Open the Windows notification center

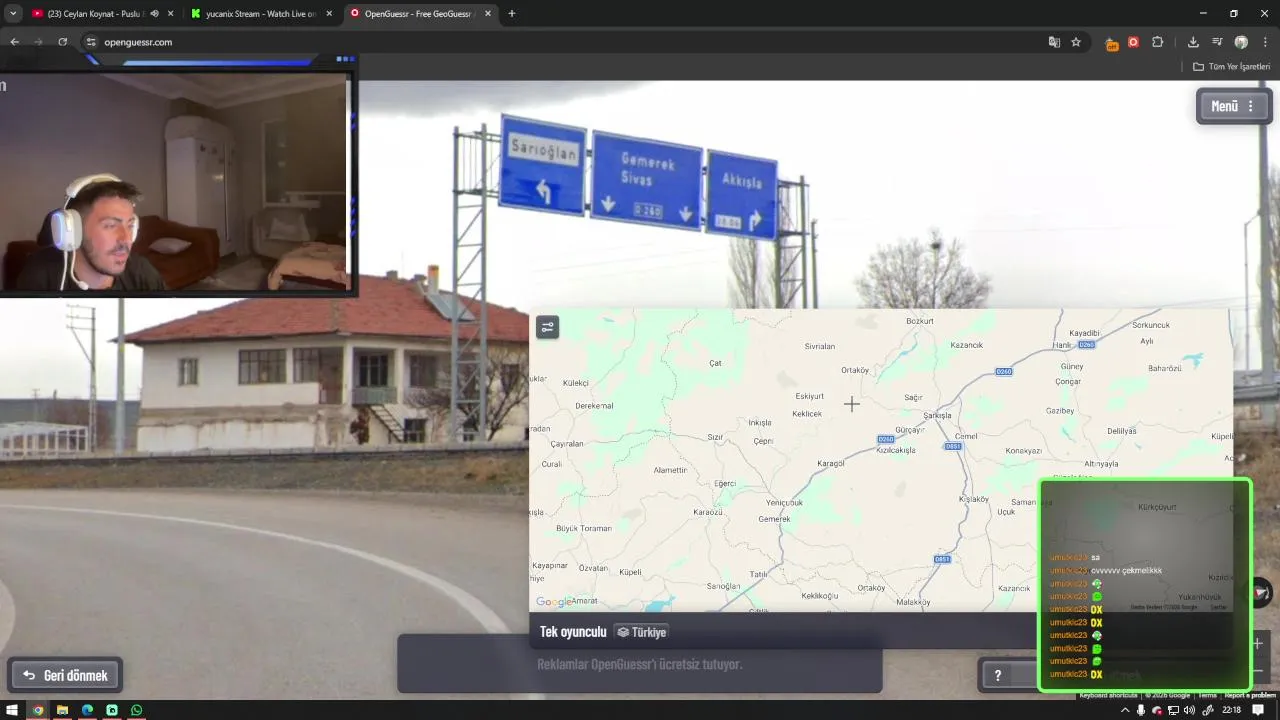(x=1259, y=710)
